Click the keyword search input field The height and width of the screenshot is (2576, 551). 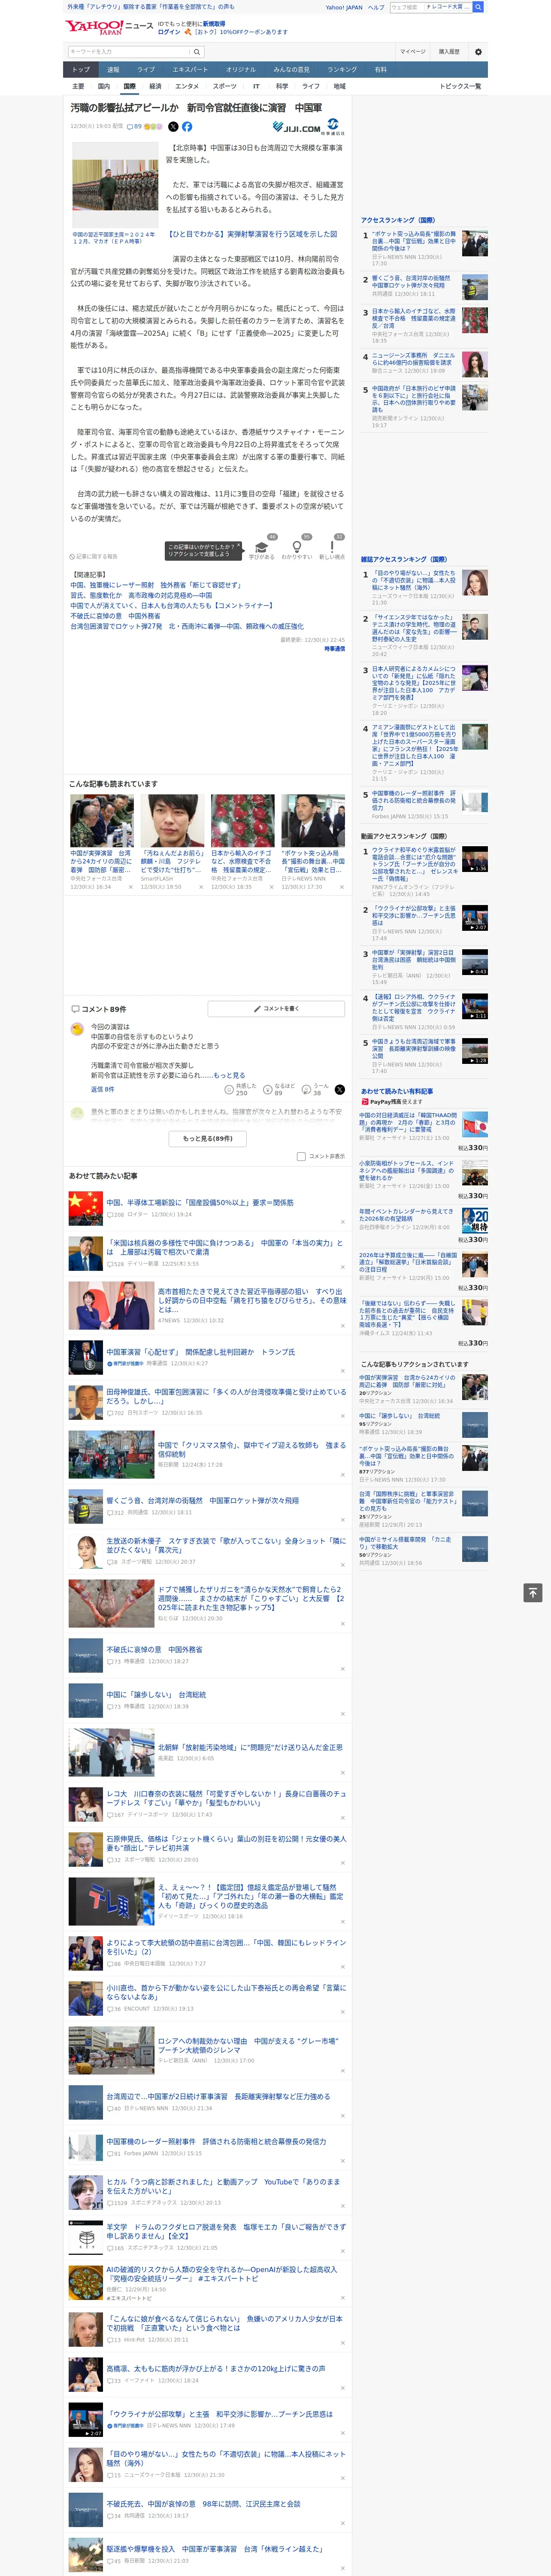pyautogui.click(x=129, y=51)
